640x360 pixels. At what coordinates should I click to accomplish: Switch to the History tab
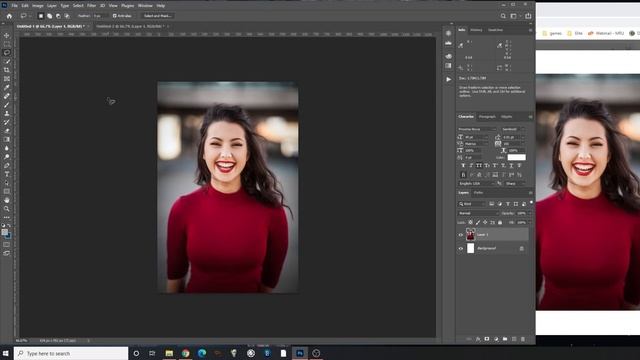476,30
